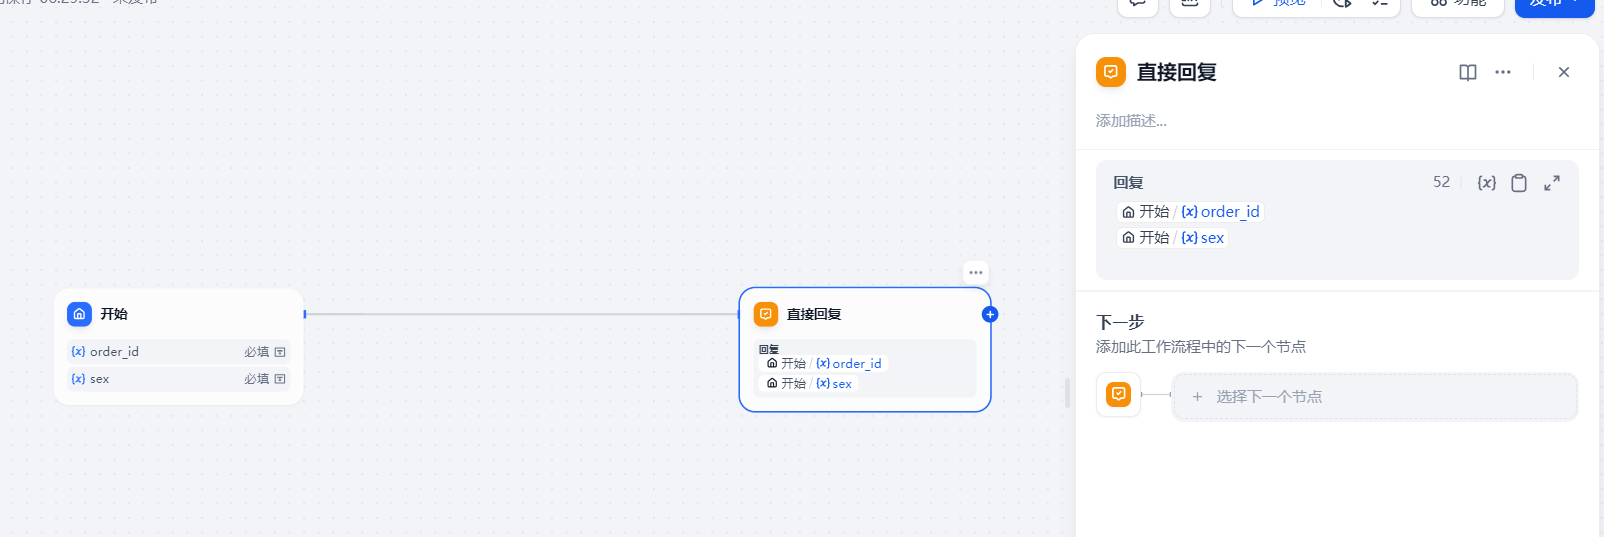The width and height of the screenshot is (1604, 537).
Task: Open the blue 发布 publish menu
Action: (x=1553, y=4)
